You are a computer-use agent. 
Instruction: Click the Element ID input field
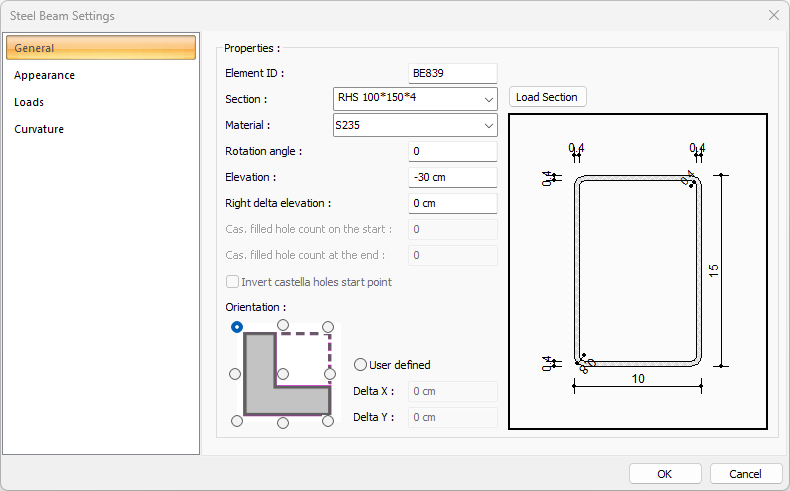453,73
